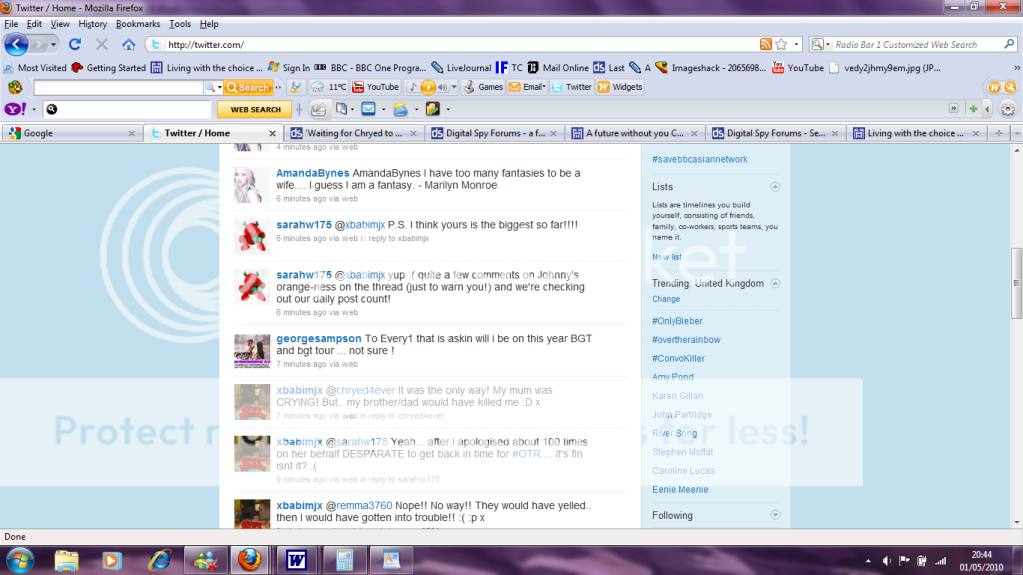Open the georgesampson profile link

point(318,339)
